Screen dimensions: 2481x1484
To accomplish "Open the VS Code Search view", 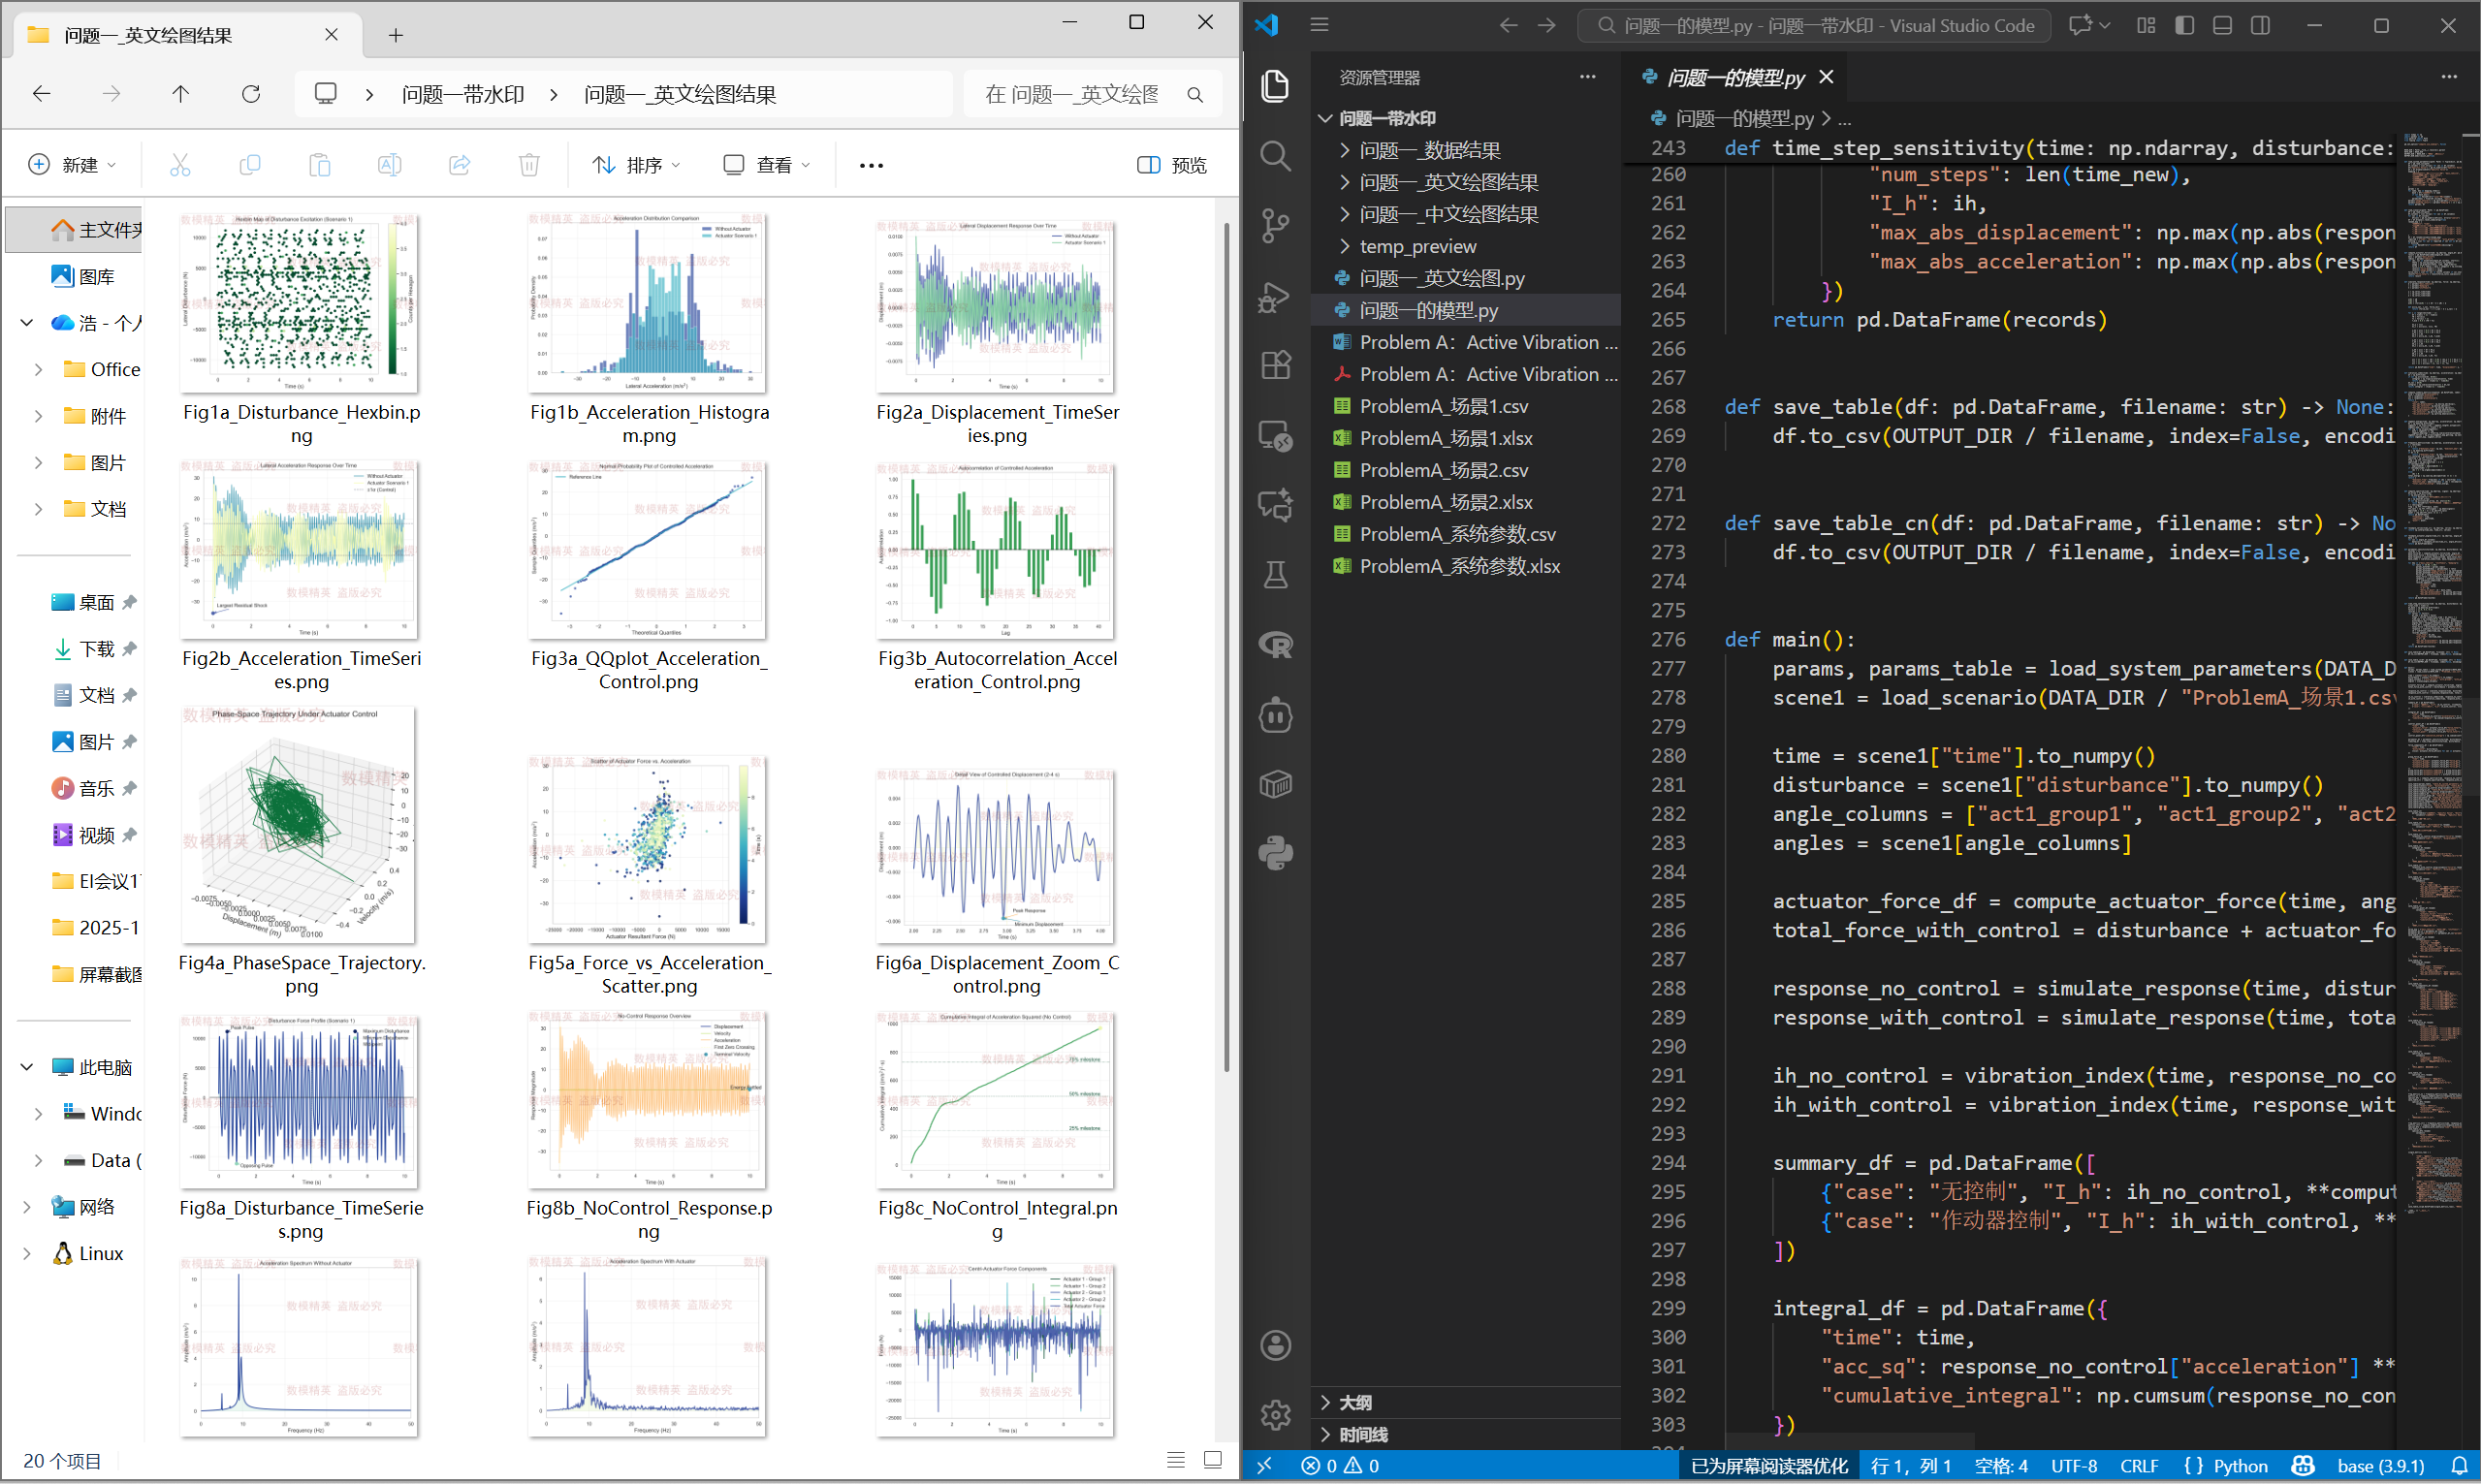I will point(1275,156).
